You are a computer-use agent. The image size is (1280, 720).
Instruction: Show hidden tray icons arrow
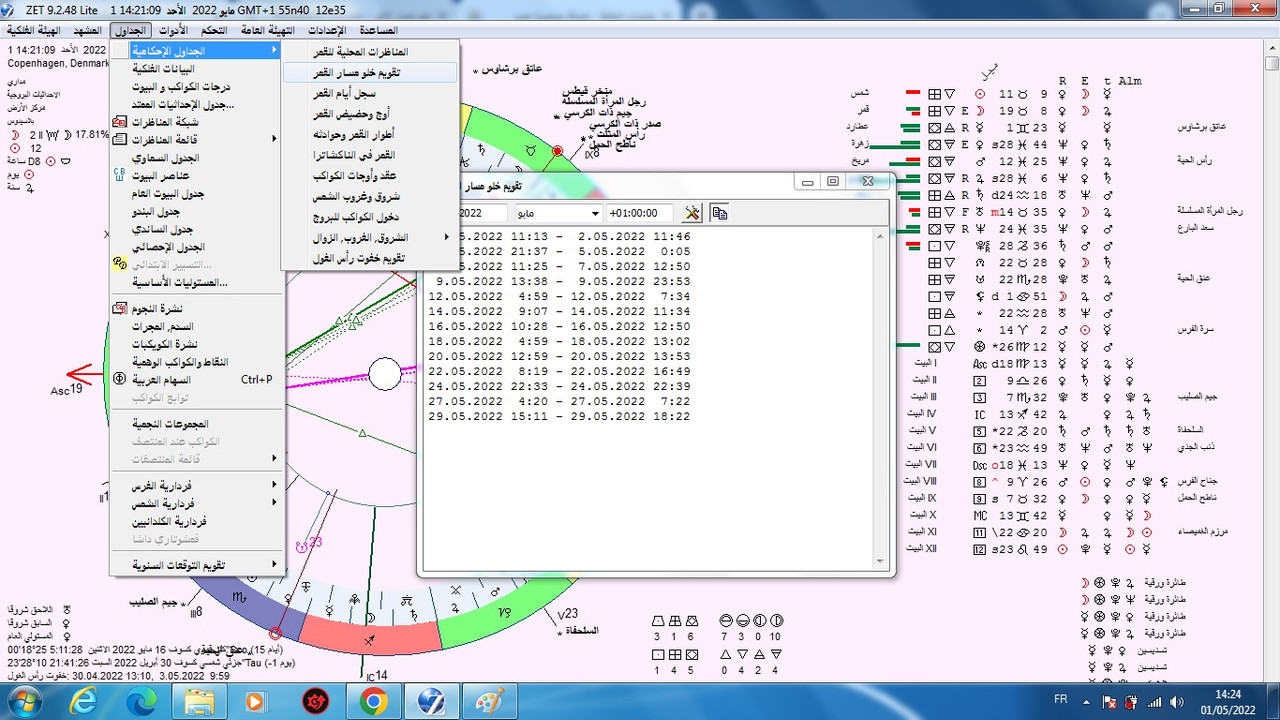click(1088, 701)
